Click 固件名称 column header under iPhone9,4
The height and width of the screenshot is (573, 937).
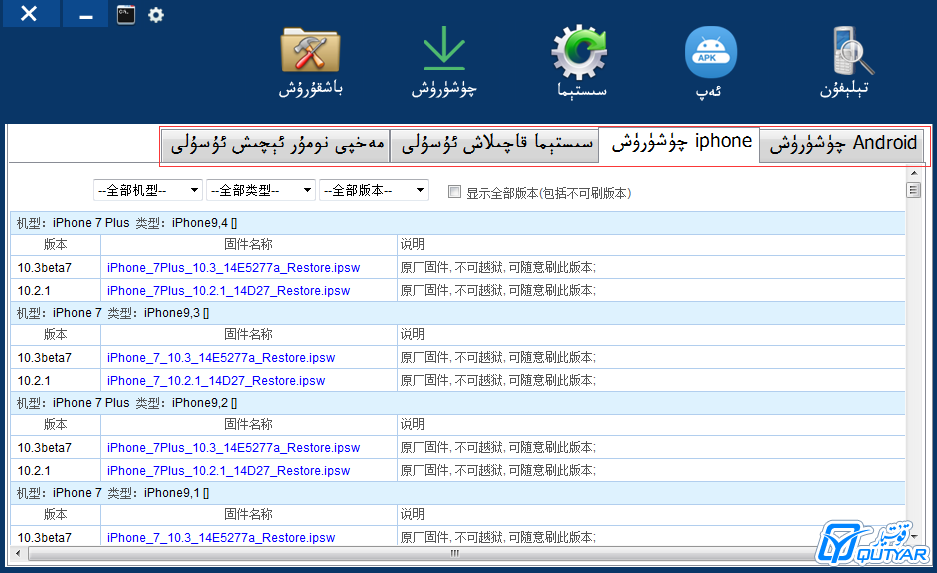coord(249,244)
